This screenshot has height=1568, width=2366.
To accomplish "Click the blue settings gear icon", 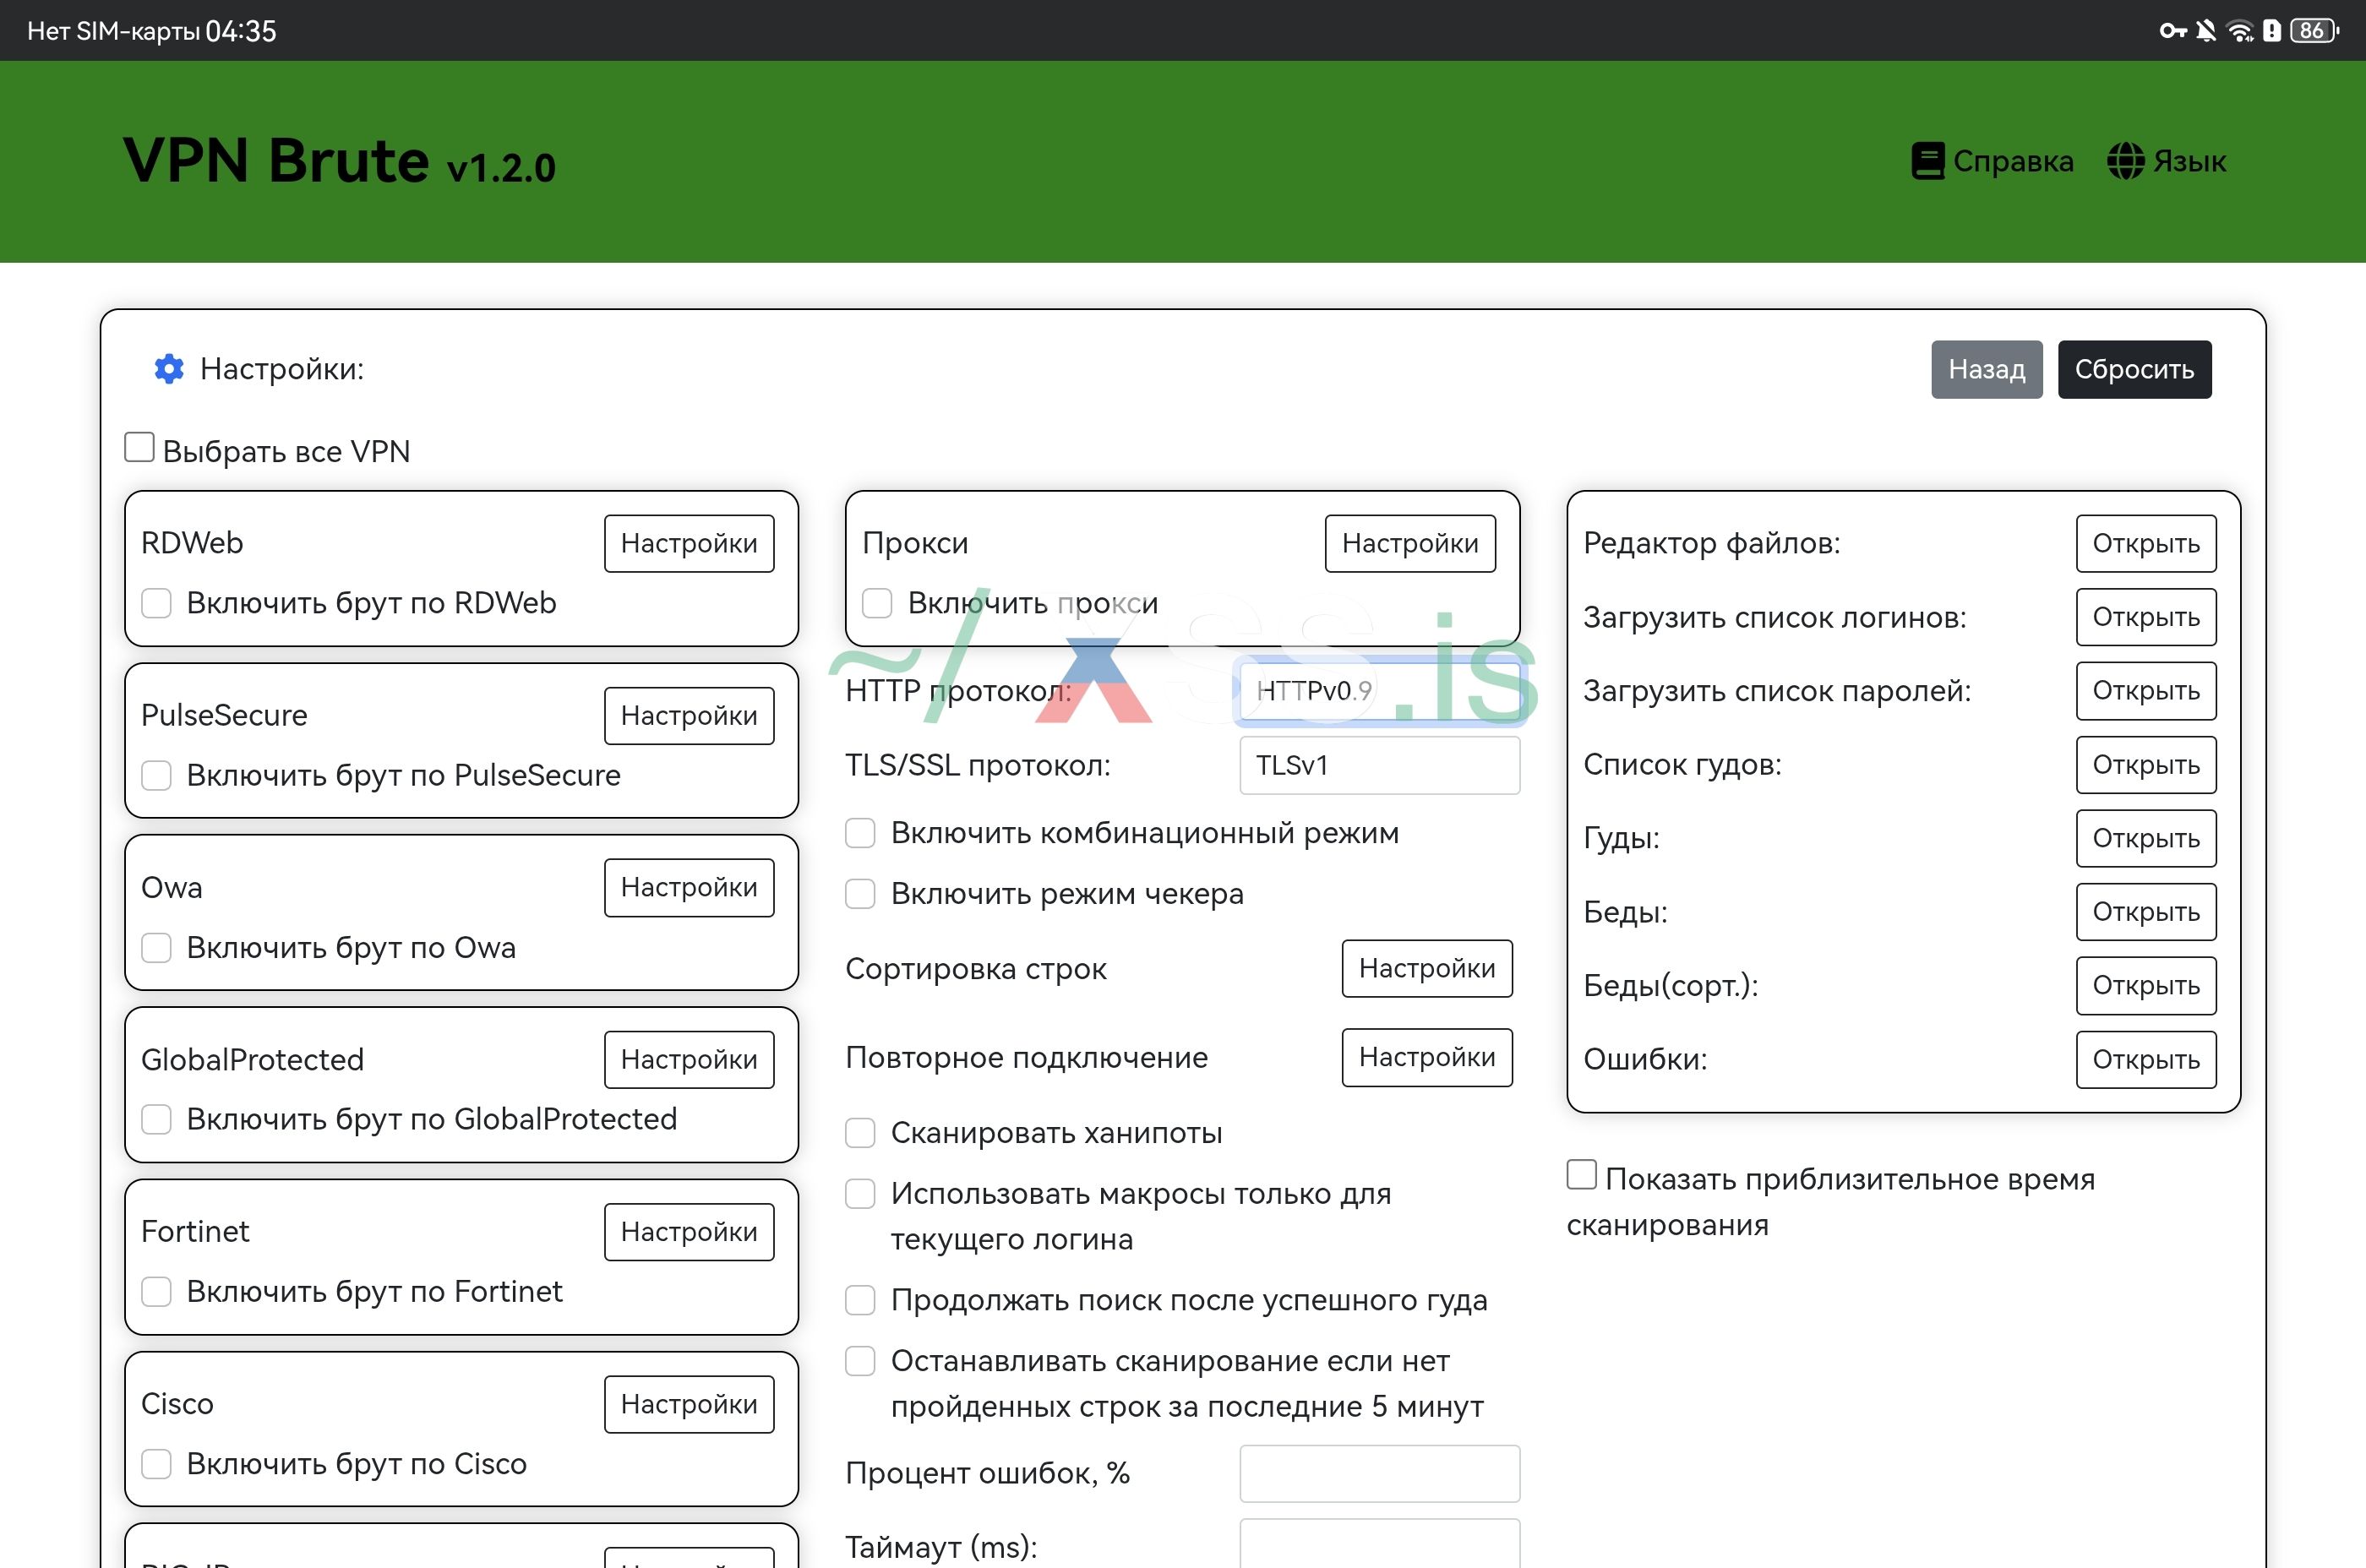I will [x=168, y=369].
